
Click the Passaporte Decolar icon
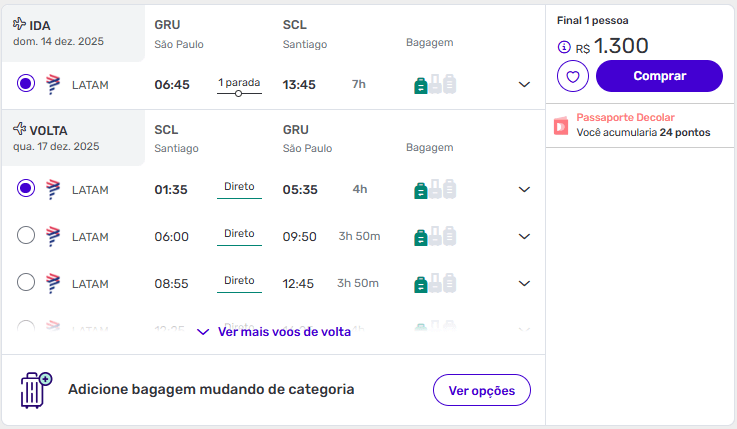561,125
